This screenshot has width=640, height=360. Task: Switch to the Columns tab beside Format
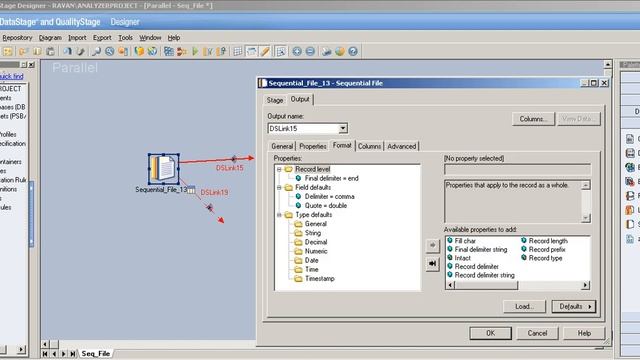pos(369,146)
